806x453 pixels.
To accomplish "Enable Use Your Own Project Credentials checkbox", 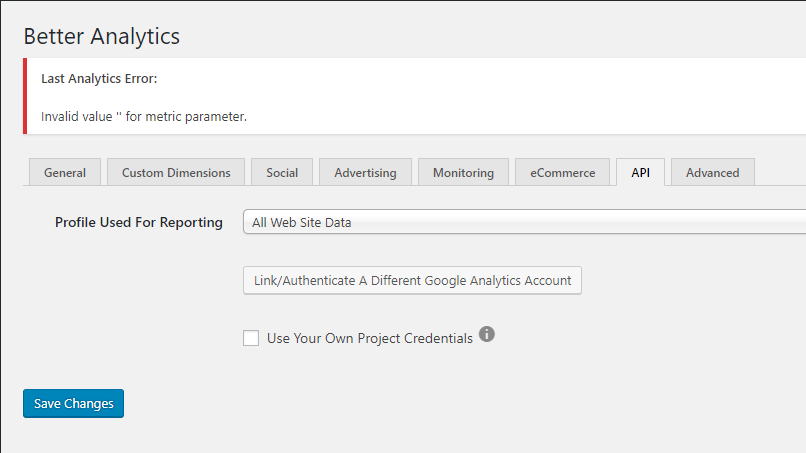I will (251, 338).
